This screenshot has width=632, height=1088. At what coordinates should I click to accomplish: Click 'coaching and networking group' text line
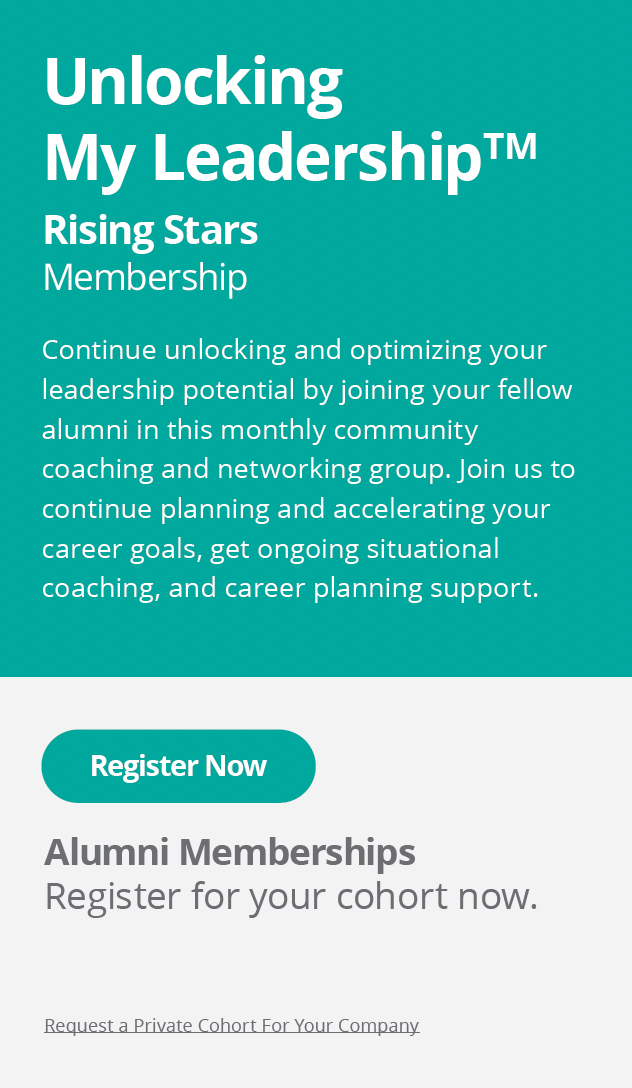(x=308, y=469)
